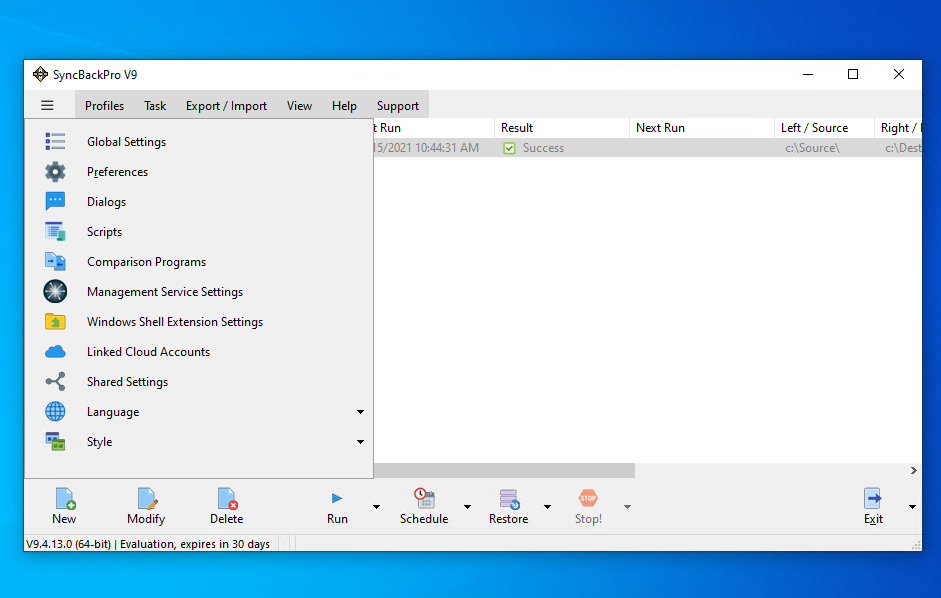The image size is (941, 598).
Task: Click the Management Service Settings icon
Action: click(x=55, y=291)
